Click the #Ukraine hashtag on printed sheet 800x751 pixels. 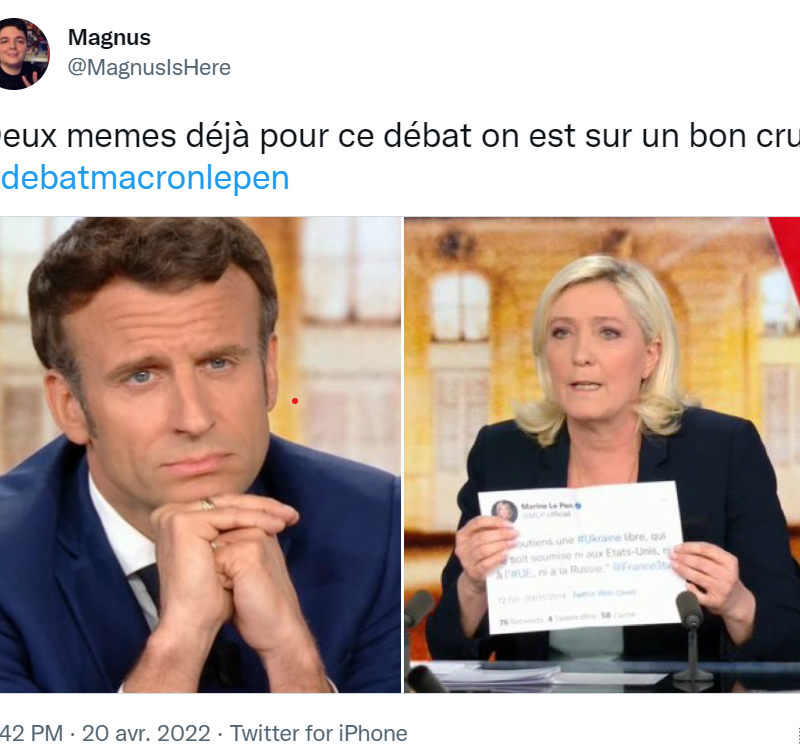click(598, 538)
